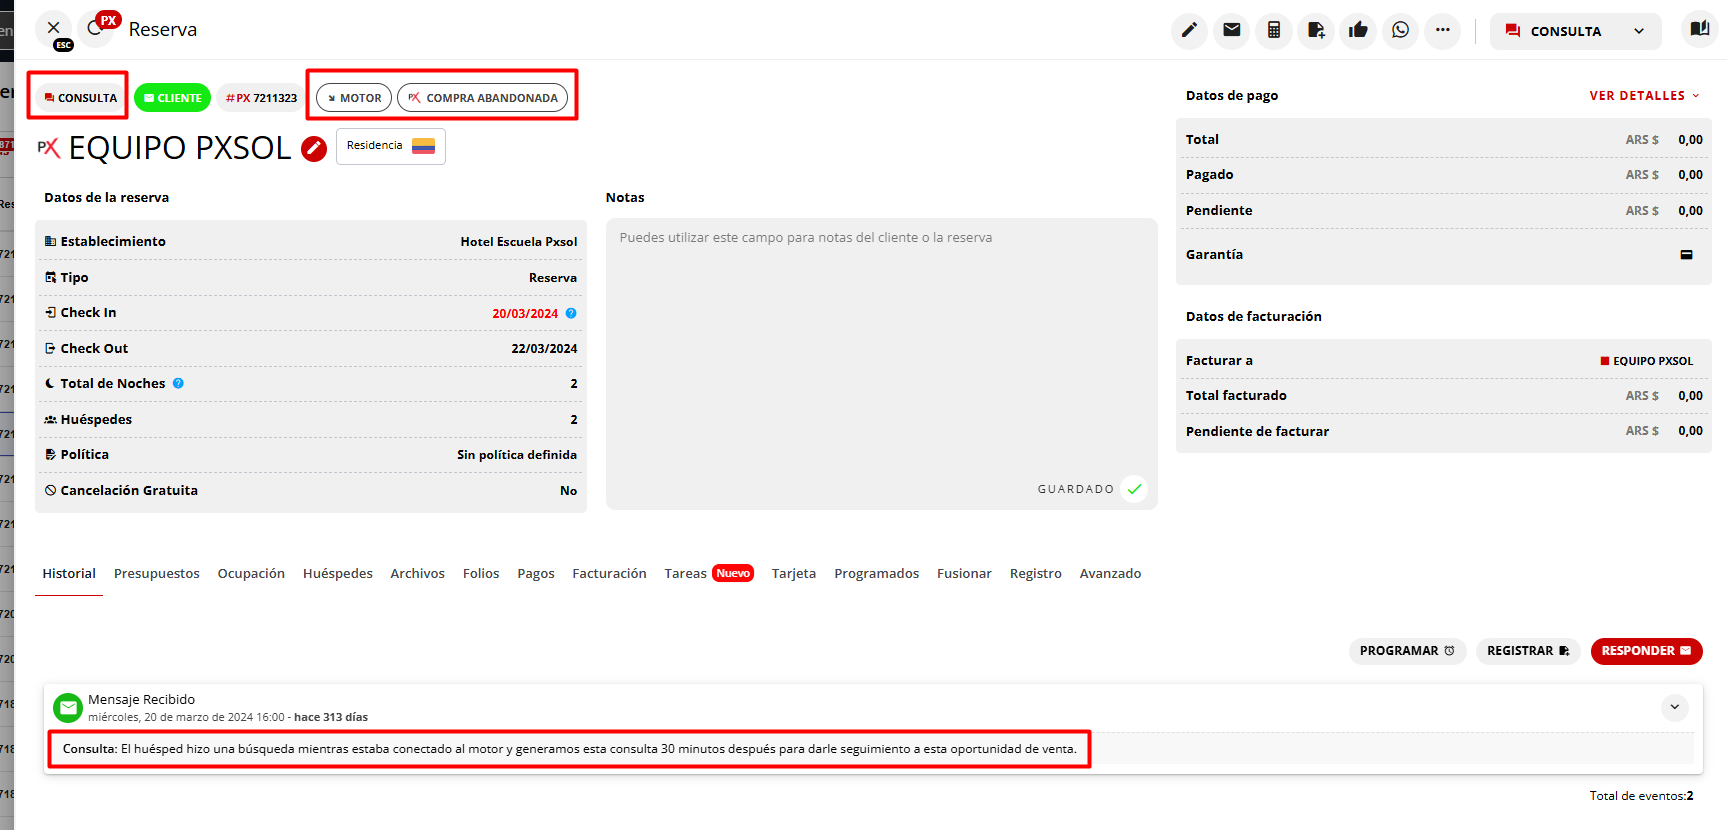Expand the Mensaje Recibido event chevron

1675,707
